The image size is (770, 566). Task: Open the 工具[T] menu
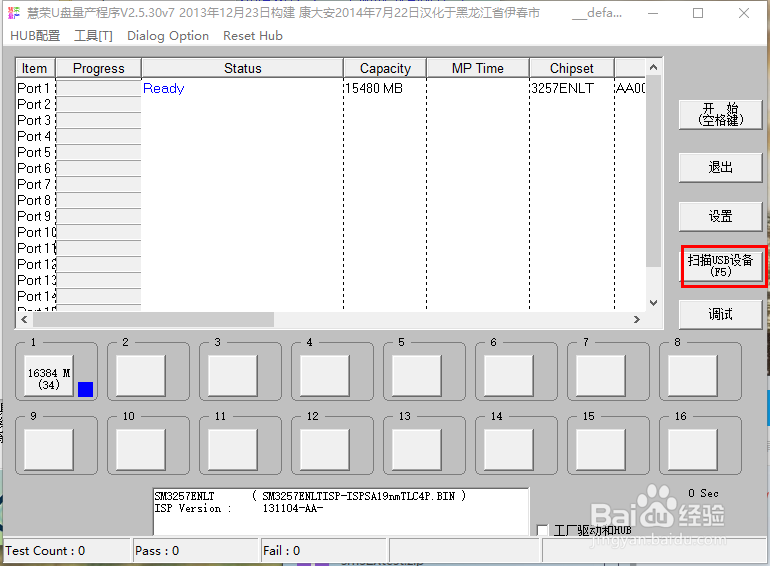93,36
